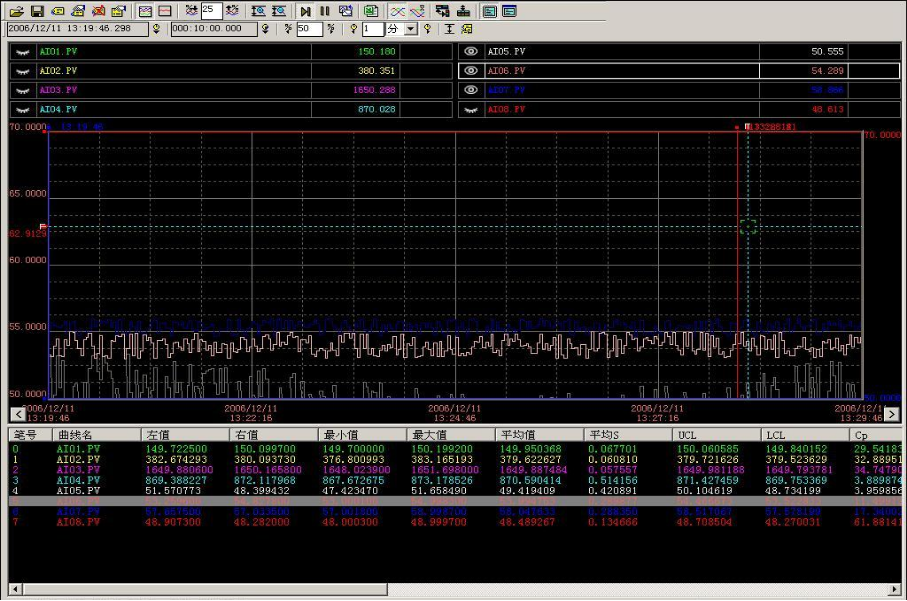Hide the AI05.PV curve using eye icon
Viewport: 907px width, 601px height.
coord(470,51)
